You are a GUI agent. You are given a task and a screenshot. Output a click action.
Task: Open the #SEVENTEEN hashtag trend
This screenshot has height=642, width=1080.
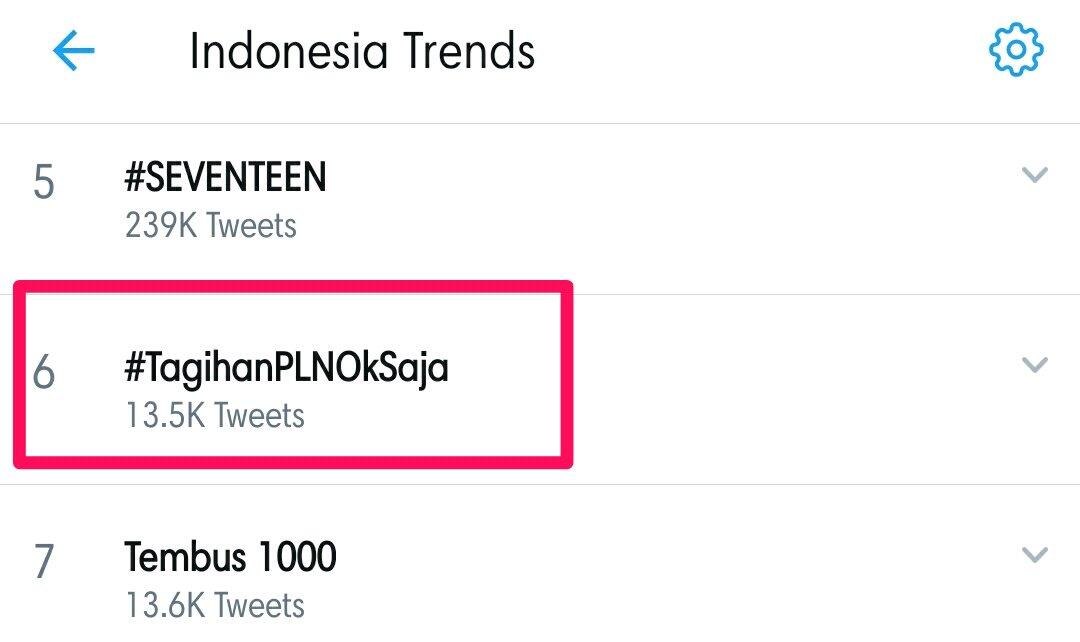pyautogui.click(x=225, y=178)
